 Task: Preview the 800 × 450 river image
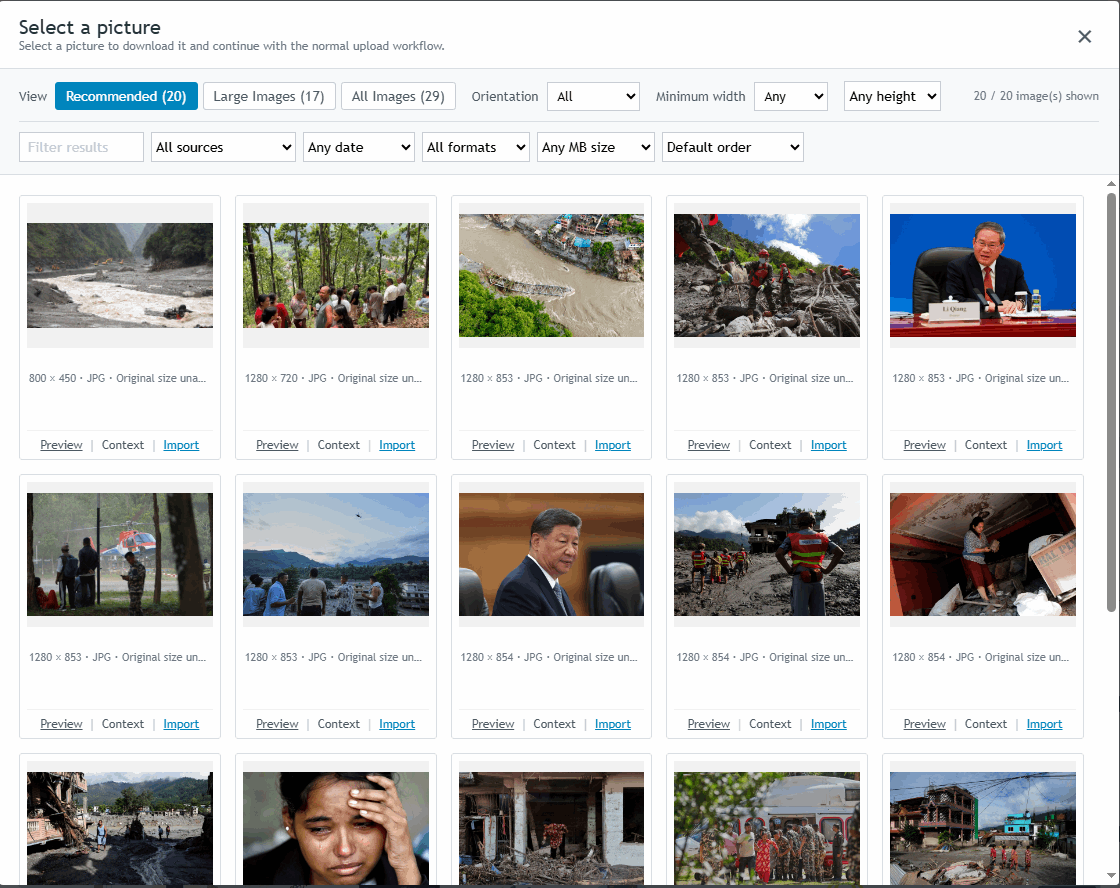(x=61, y=445)
